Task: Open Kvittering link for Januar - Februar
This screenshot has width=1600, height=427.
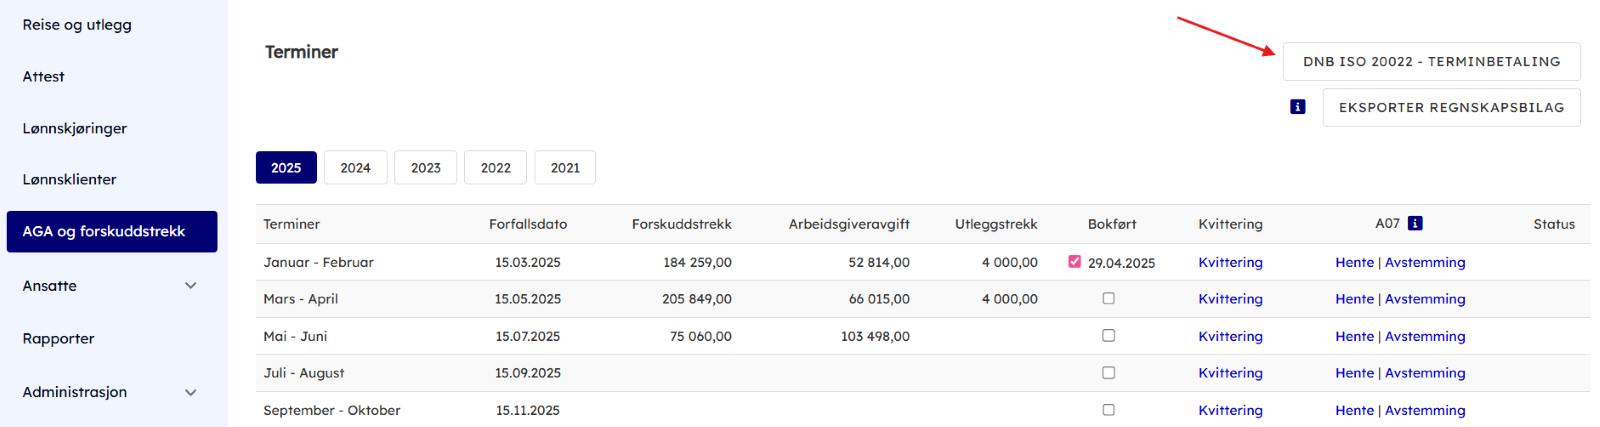Action: pos(1230,262)
